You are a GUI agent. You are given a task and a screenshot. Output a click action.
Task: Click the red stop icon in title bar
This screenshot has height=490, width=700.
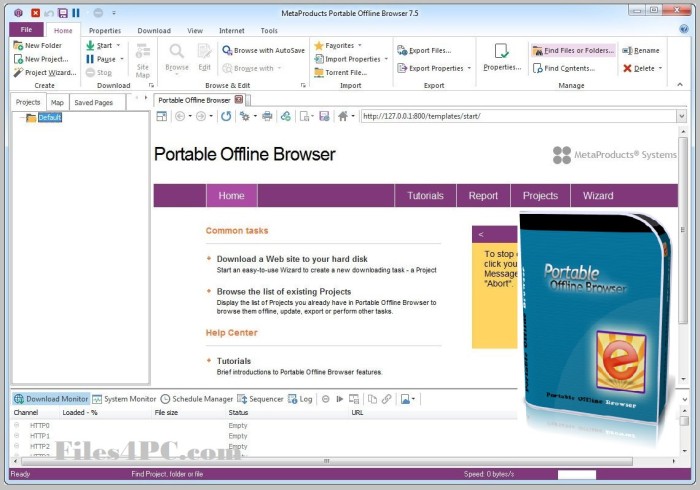pyautogui.click(x=35, y=13)
